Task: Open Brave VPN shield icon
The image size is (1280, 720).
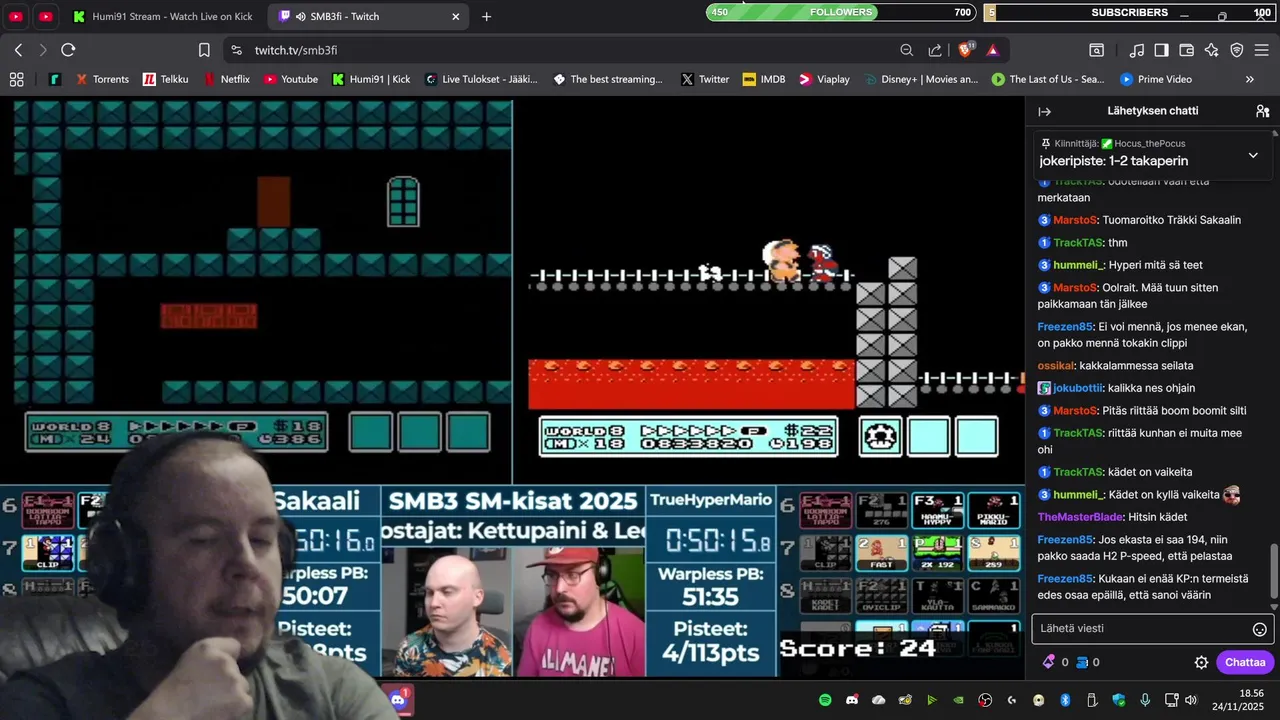Action: [x=1237, y=50]
